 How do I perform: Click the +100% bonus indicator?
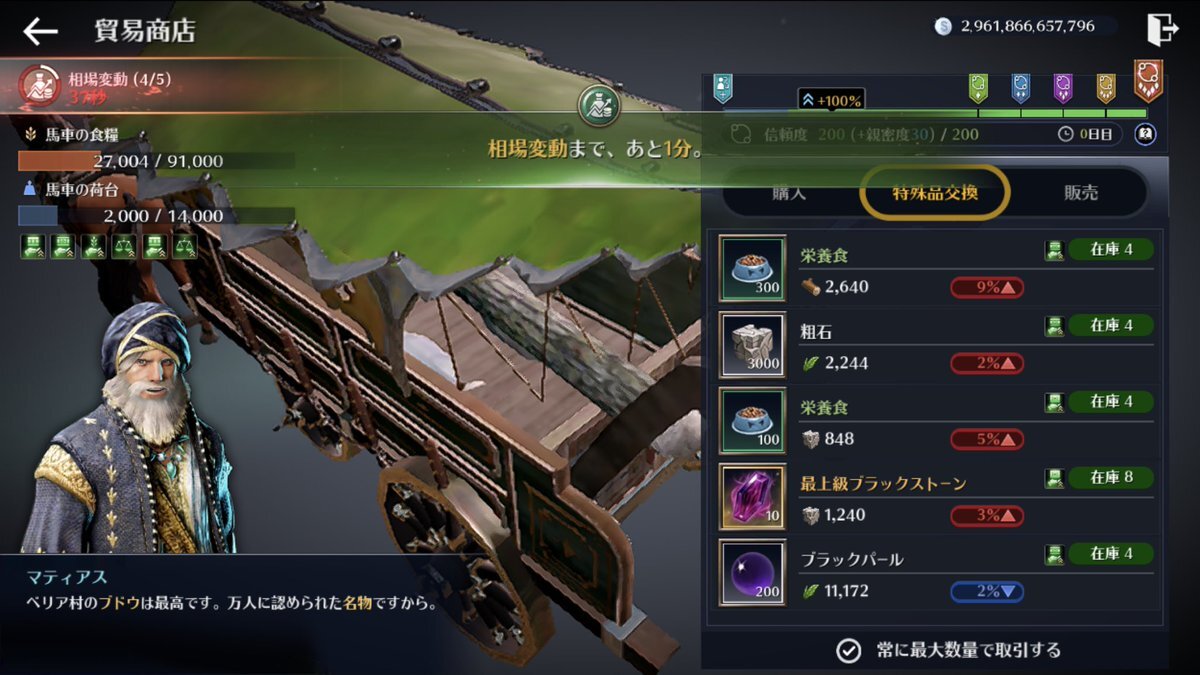831,101
